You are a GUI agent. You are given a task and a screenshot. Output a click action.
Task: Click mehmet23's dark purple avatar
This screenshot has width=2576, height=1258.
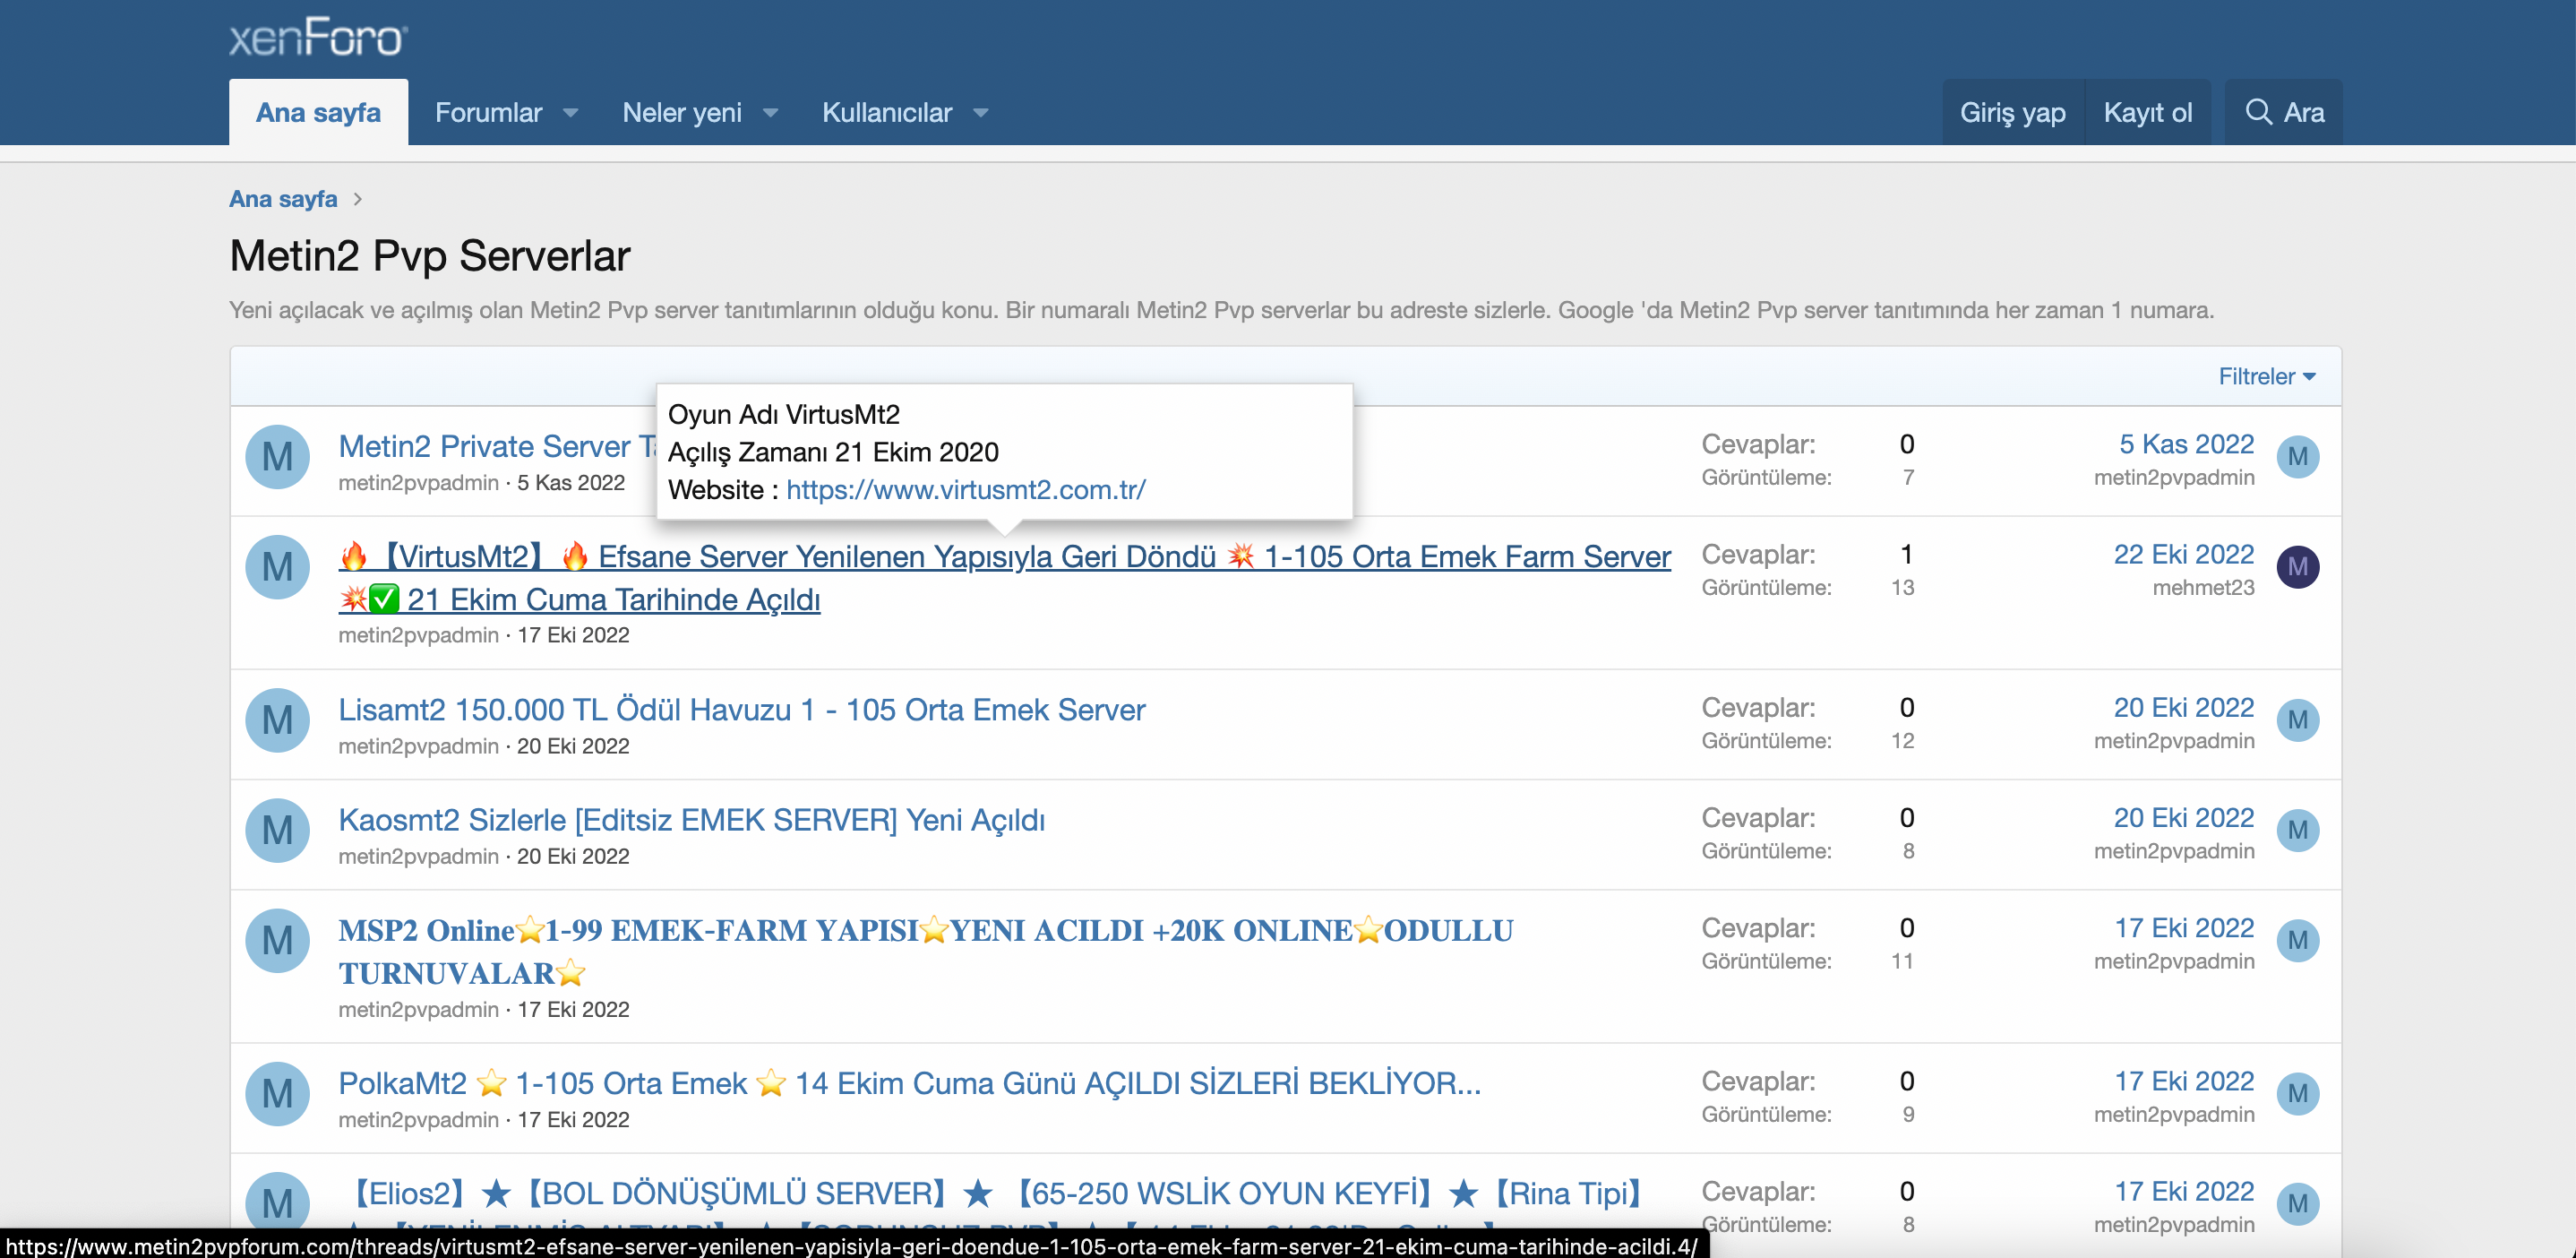point(2297,567)
